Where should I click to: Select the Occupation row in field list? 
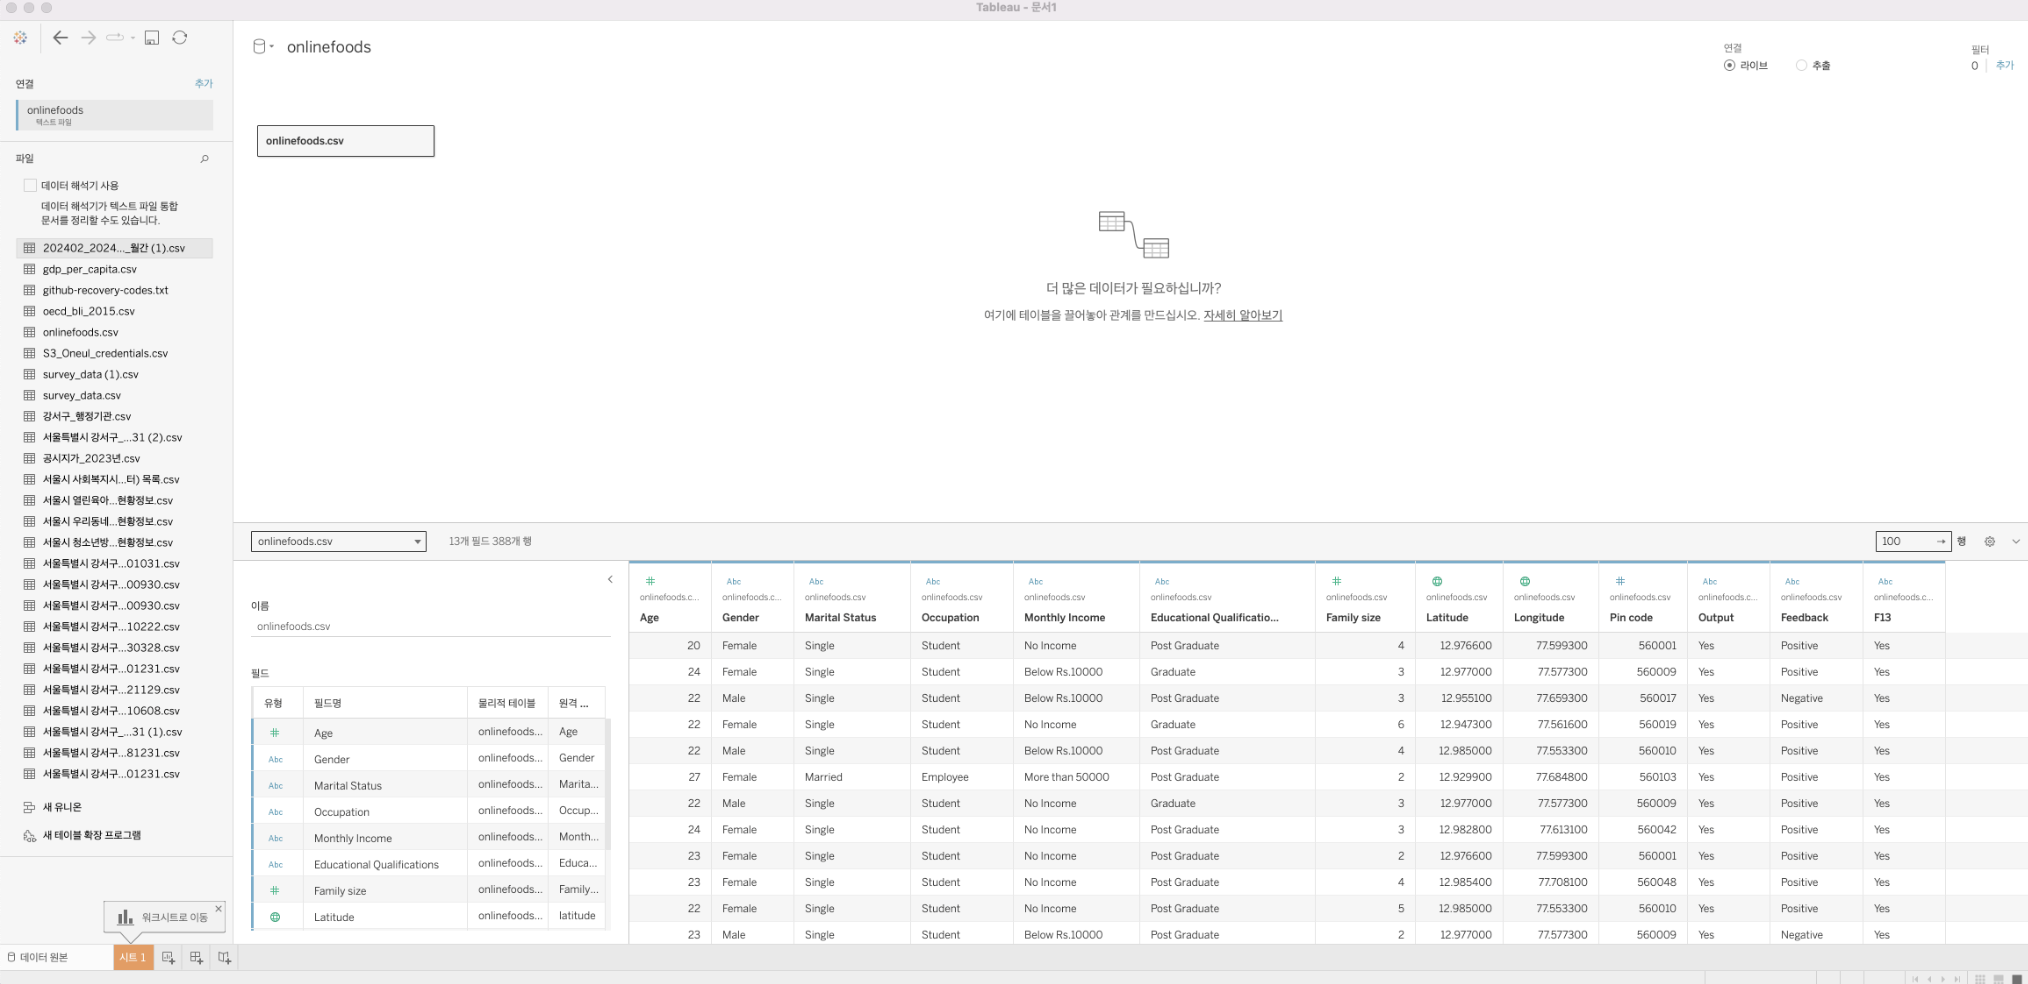(428, 812)
